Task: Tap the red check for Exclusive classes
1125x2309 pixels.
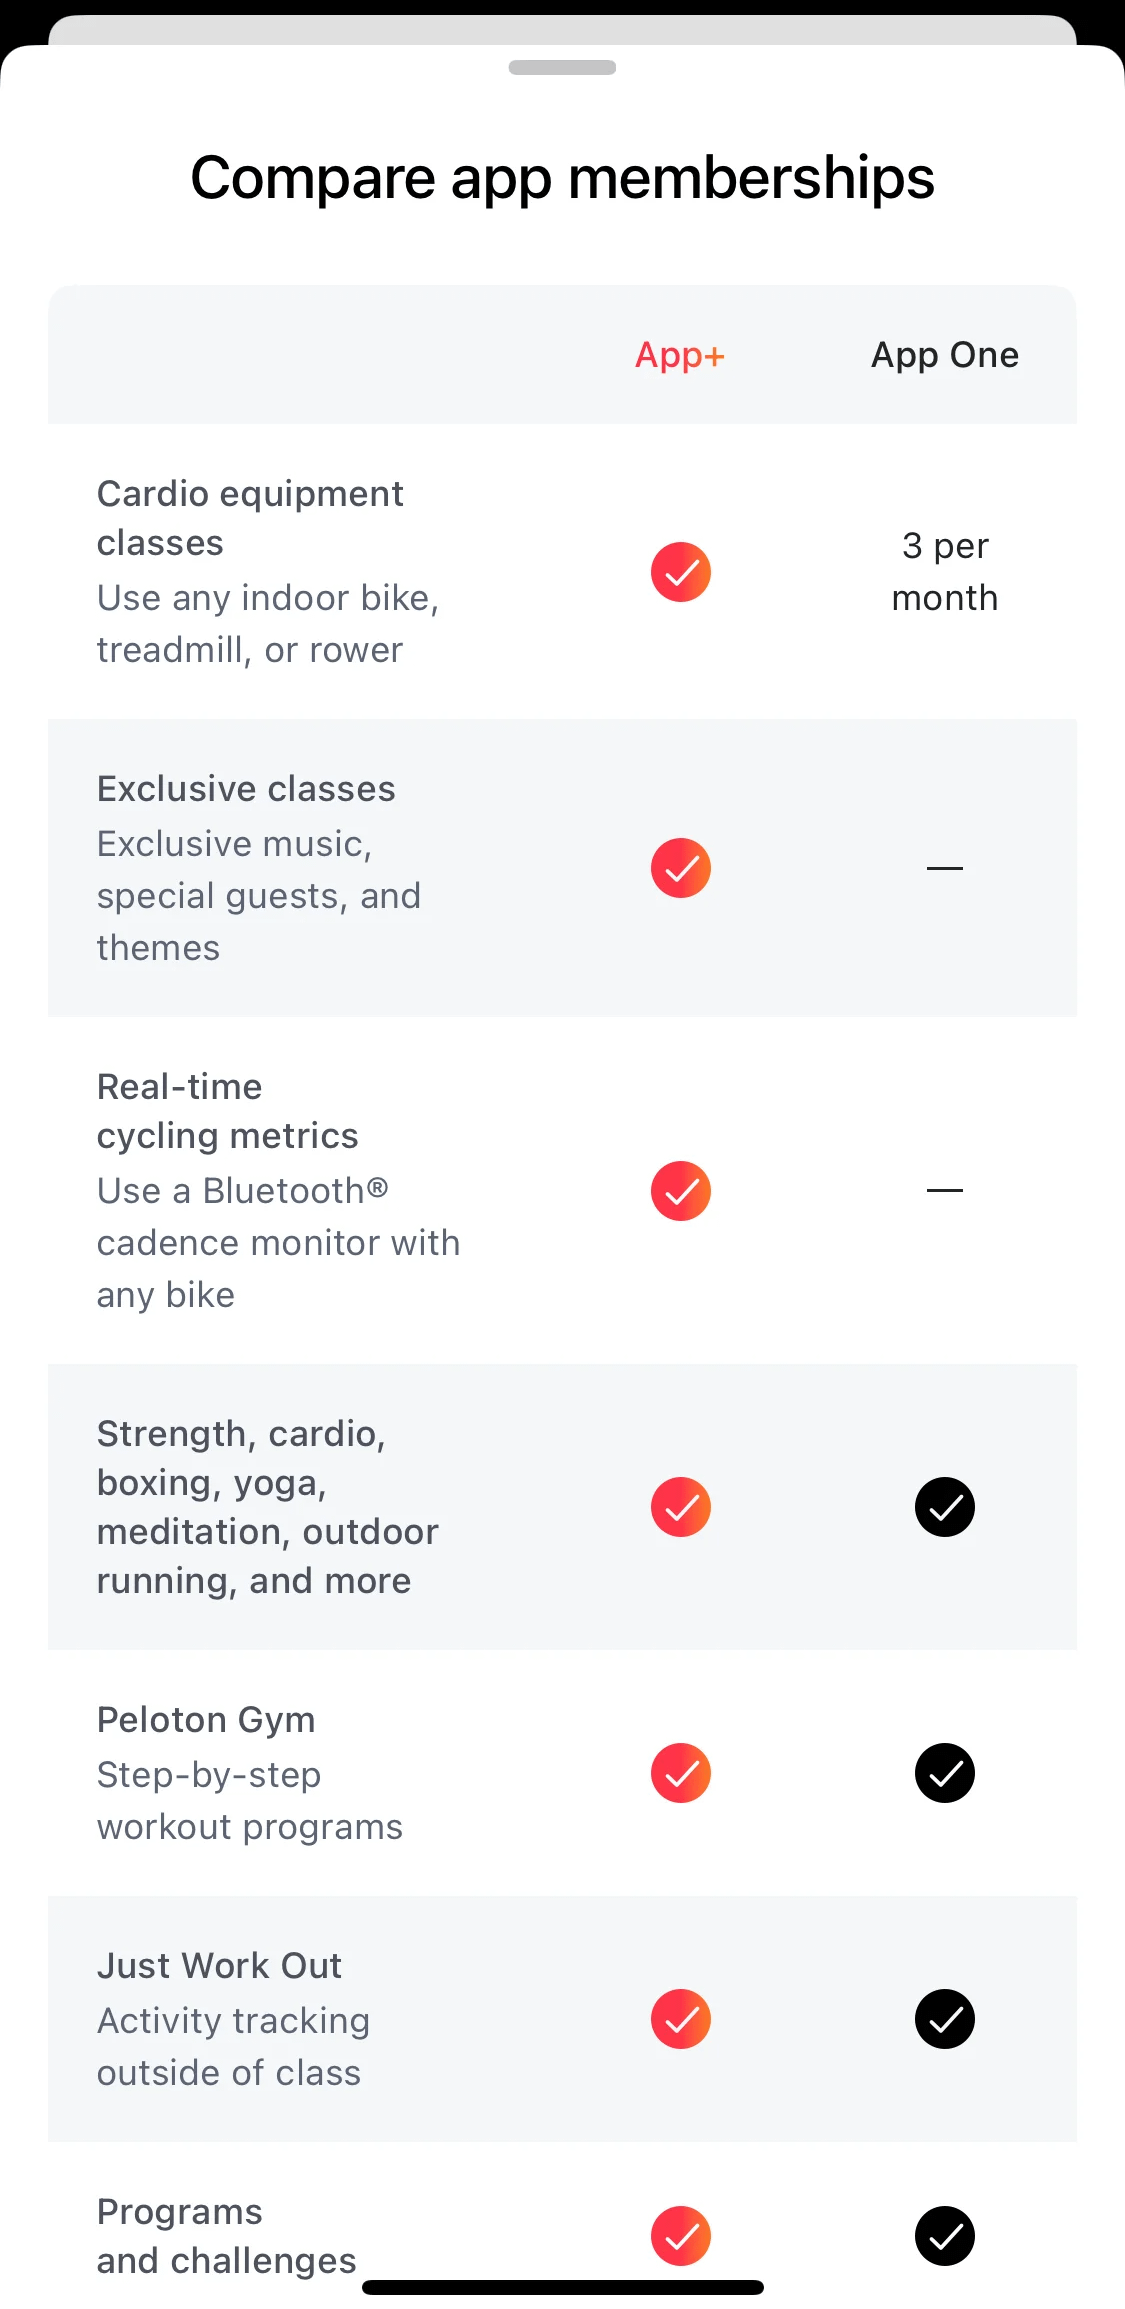Action: pyautogui.click(x=681, y=868)
